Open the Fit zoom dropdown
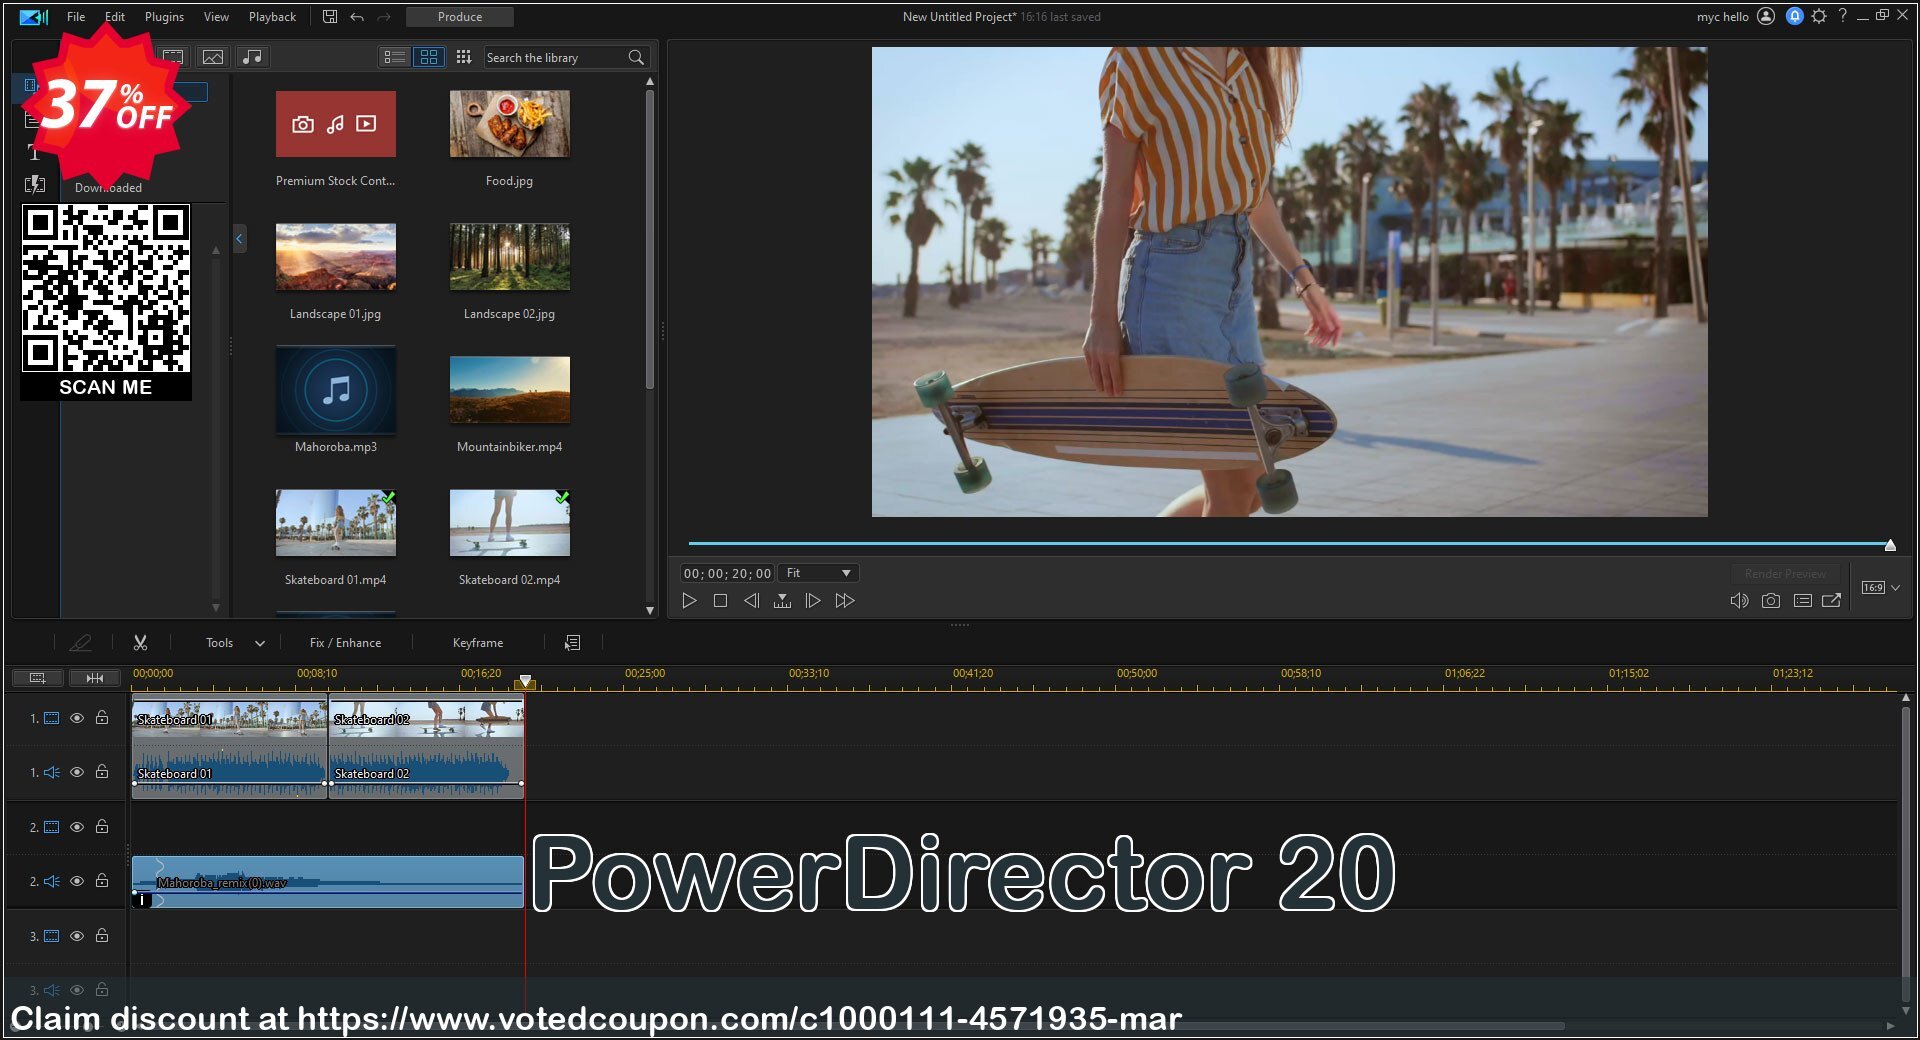 click(818, 573)
